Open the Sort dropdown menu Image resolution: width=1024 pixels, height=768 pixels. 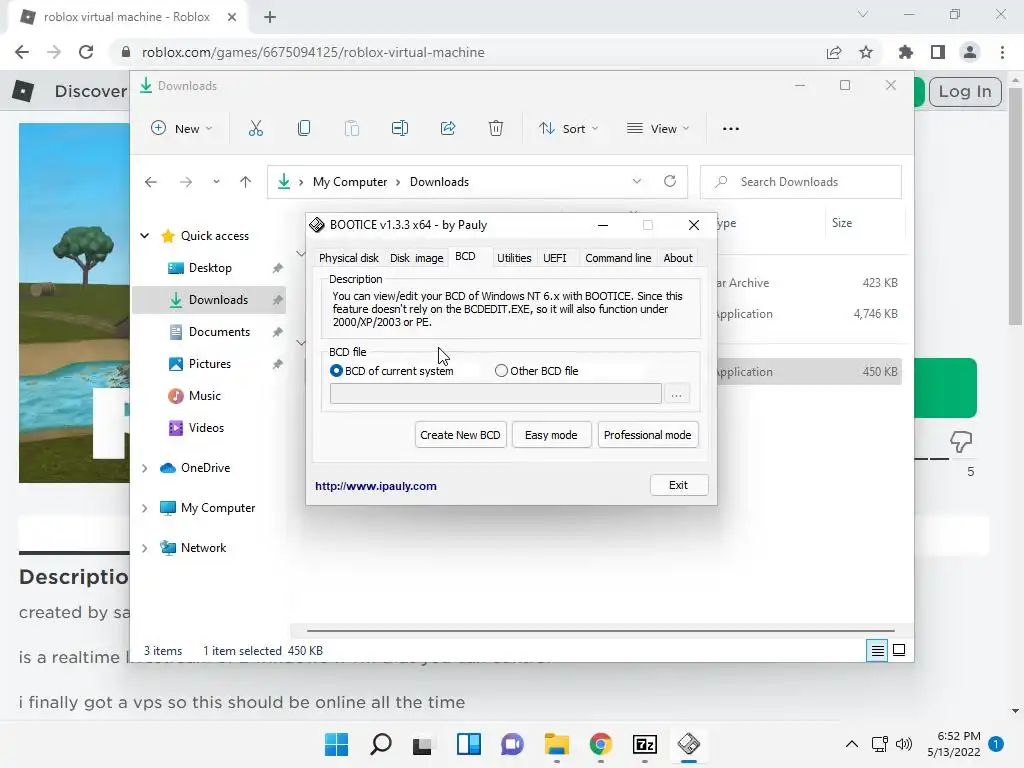(x=568, y=129)
